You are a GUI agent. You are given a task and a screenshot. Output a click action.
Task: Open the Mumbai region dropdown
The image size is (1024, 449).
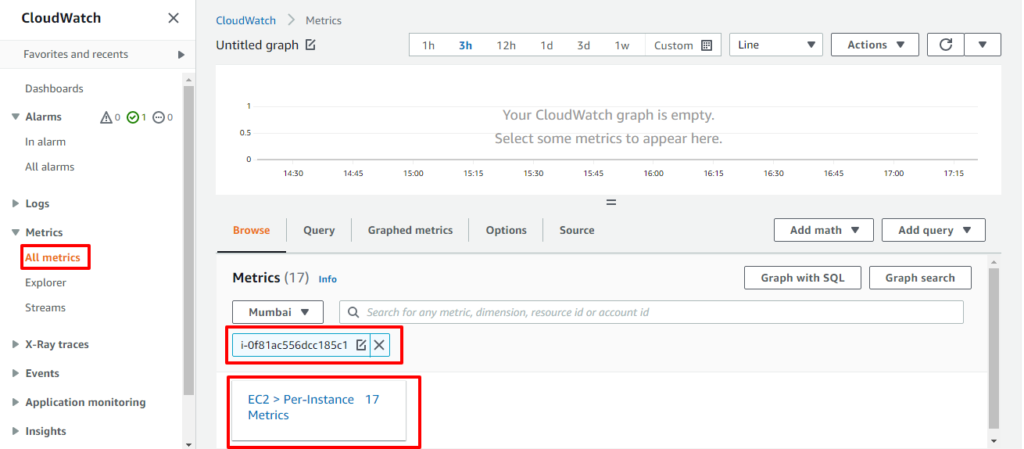point(278,312)
